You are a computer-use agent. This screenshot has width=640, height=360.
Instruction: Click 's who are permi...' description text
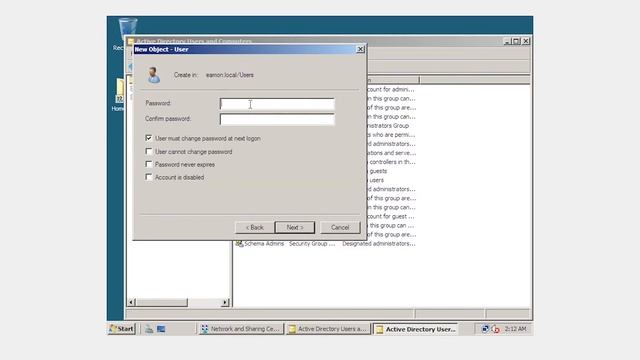click(391, 135)
